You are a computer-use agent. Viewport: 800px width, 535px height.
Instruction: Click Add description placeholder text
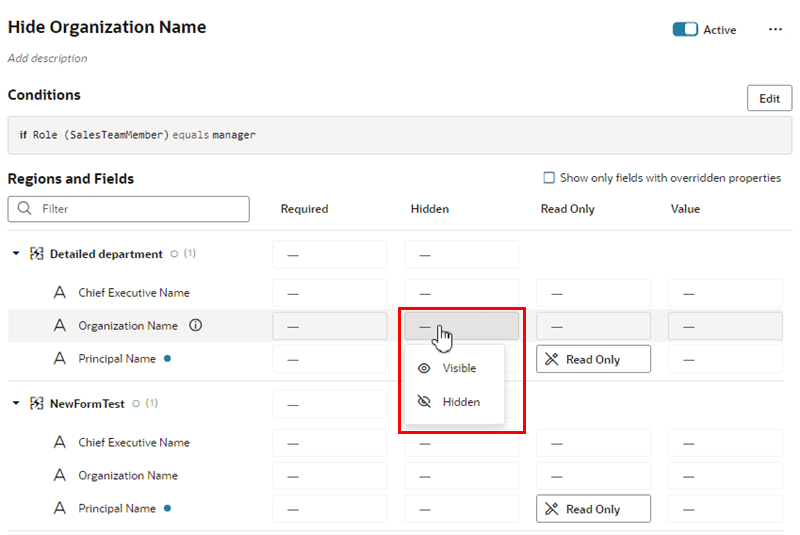point(47,58)
